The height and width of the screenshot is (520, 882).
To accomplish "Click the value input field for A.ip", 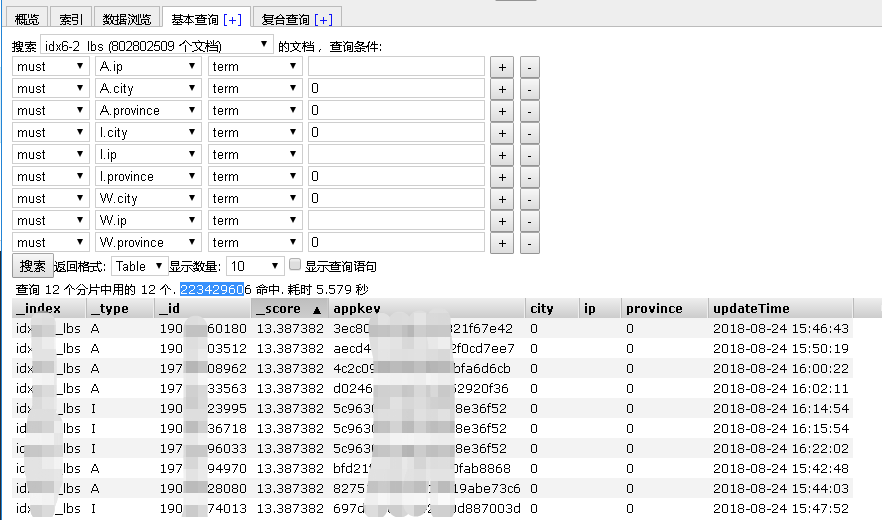I will click(396, 67).
